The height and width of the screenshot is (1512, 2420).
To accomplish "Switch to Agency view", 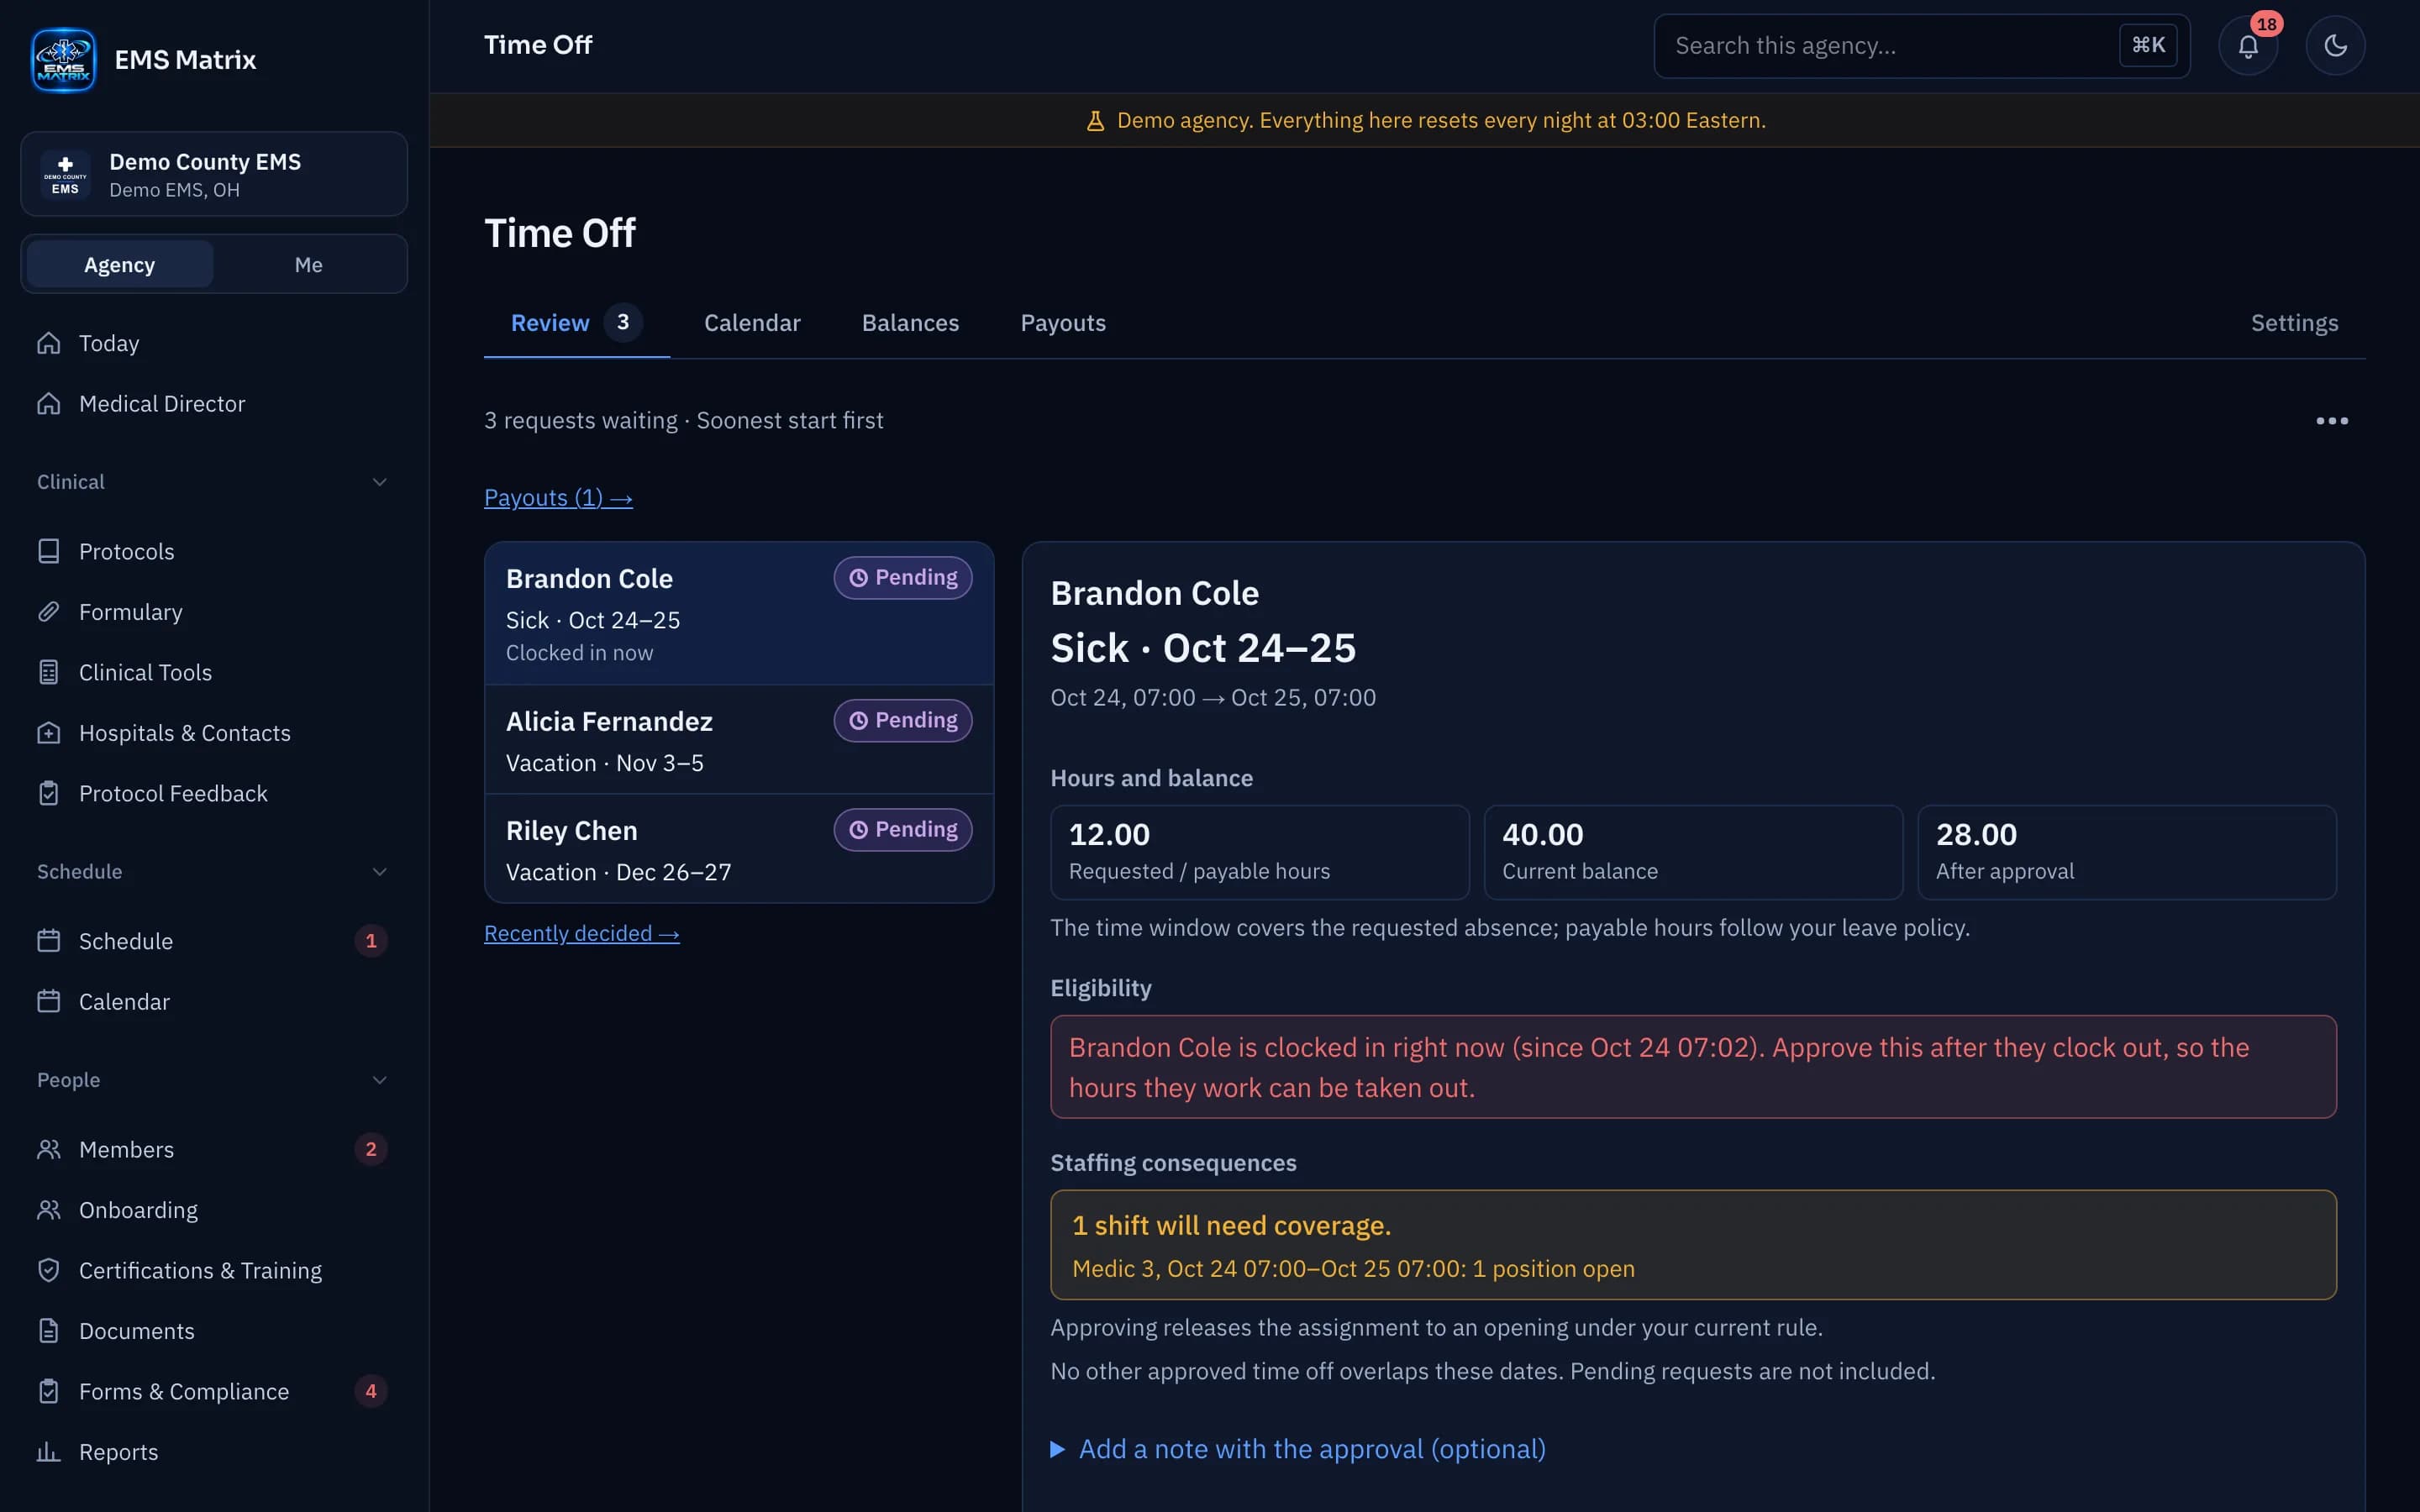I will click(119, 265).
